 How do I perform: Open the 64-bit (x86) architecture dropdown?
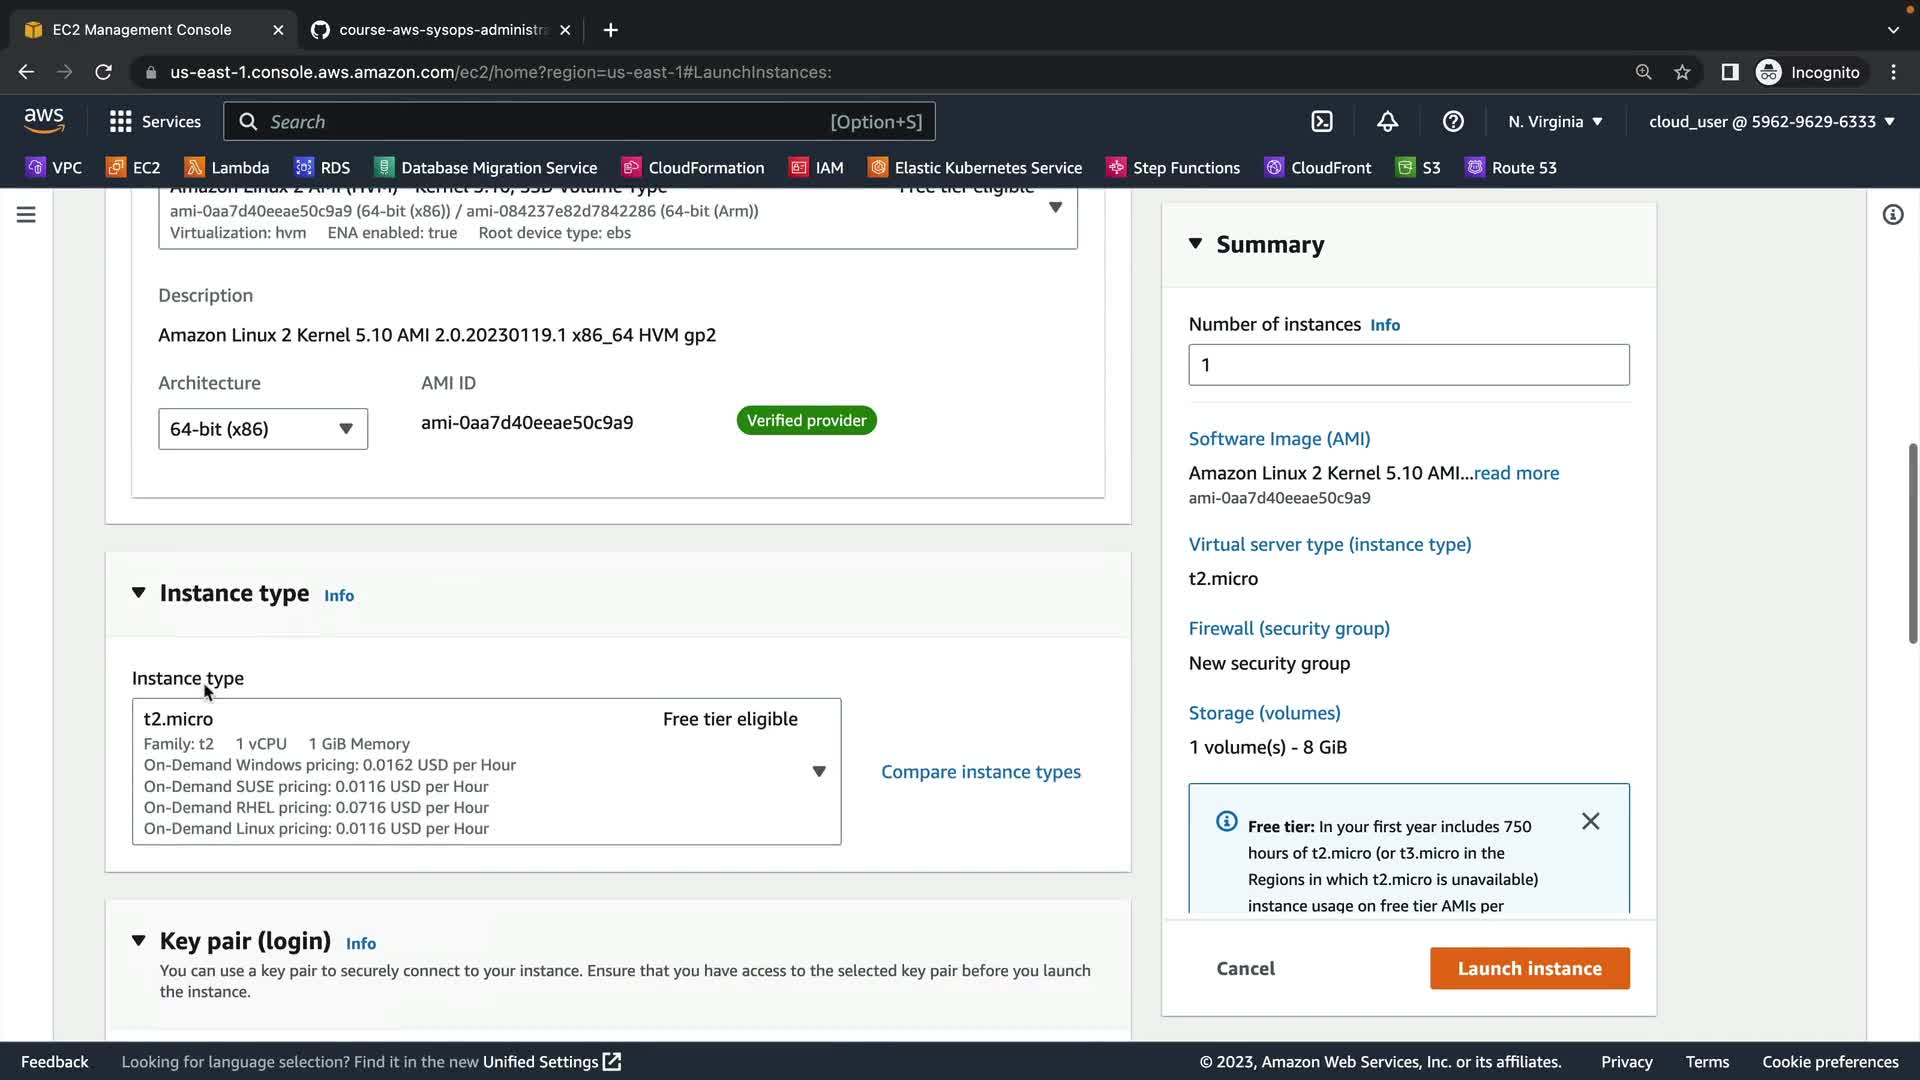click(x=262, y=429)
